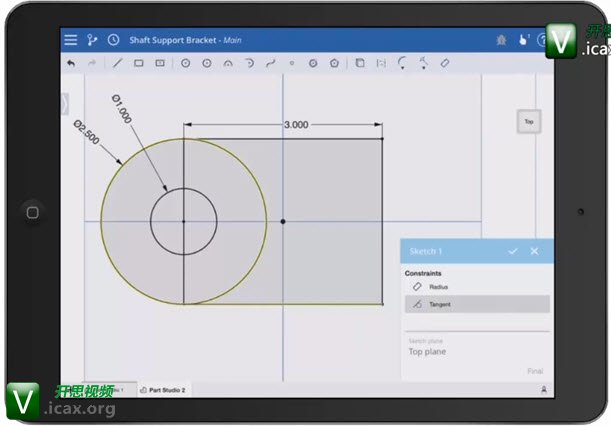Switch to Part Studio 2 tab
The height and width of the screenshot is (426, 611).
pos(163,389)
